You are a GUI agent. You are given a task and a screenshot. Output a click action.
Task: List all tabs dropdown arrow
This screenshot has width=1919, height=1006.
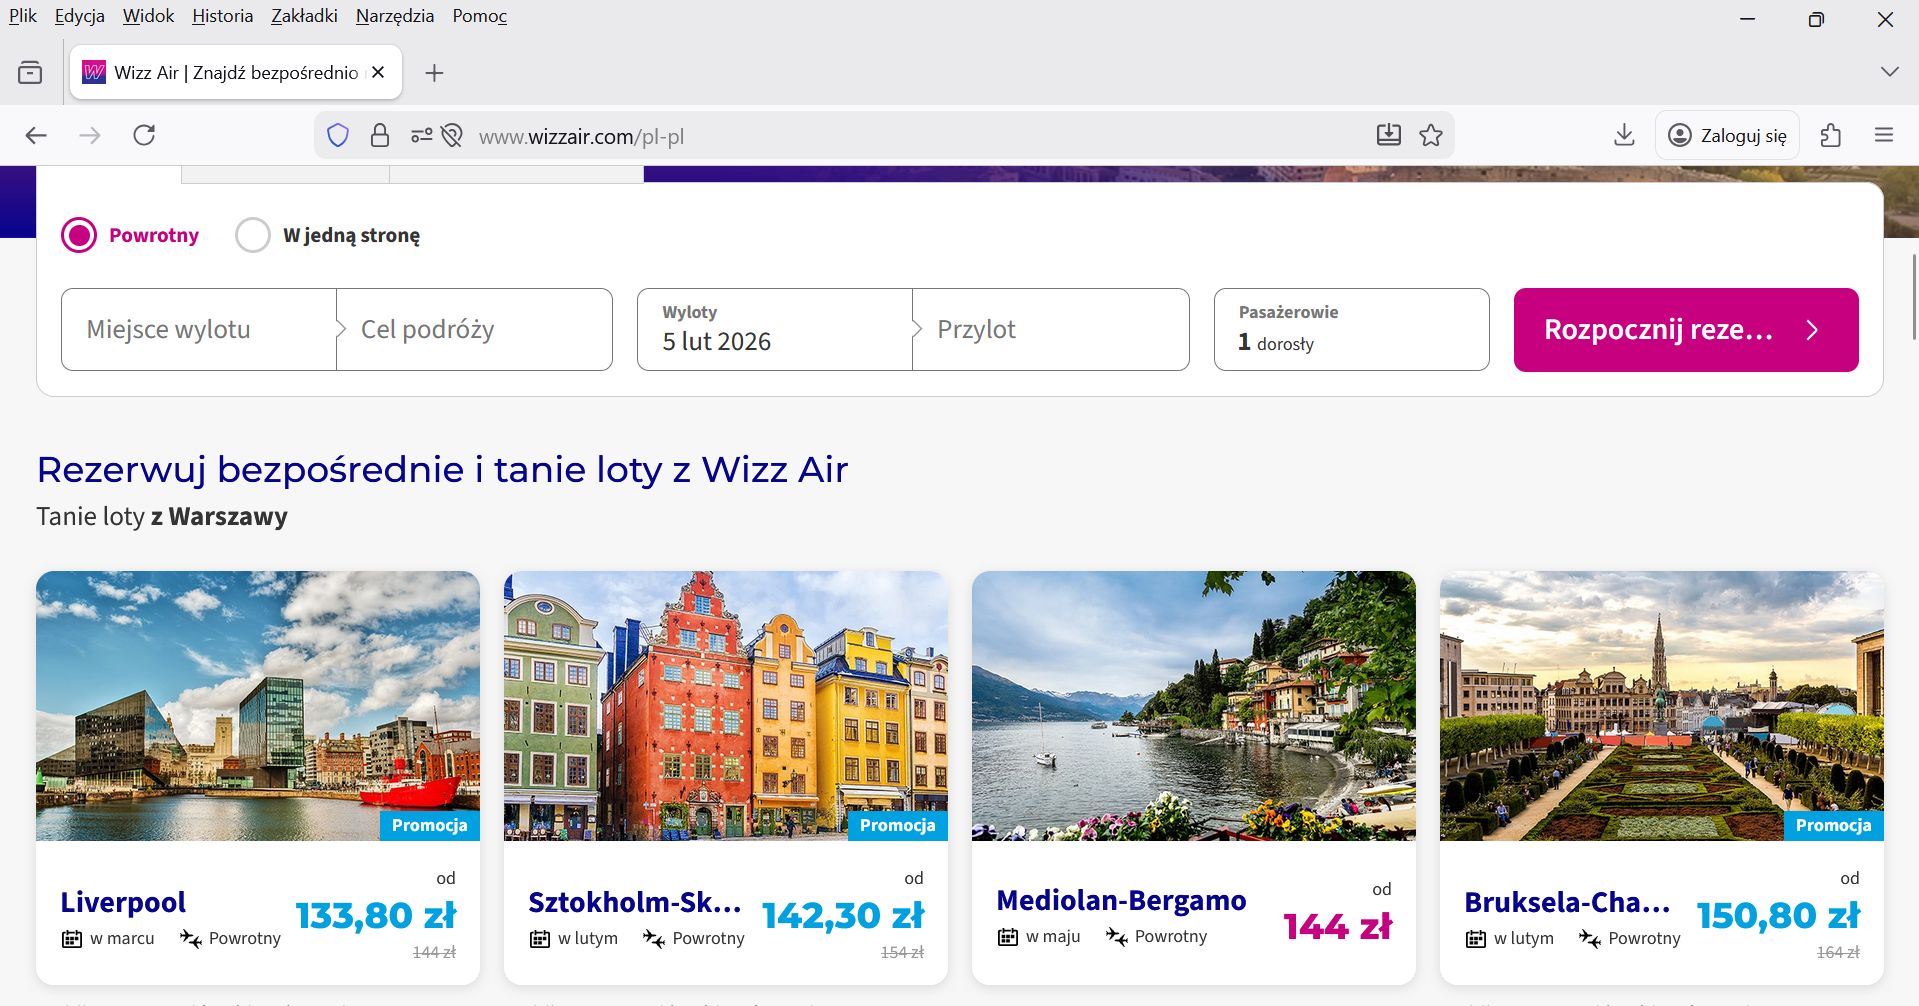(x=1889, y=72)
